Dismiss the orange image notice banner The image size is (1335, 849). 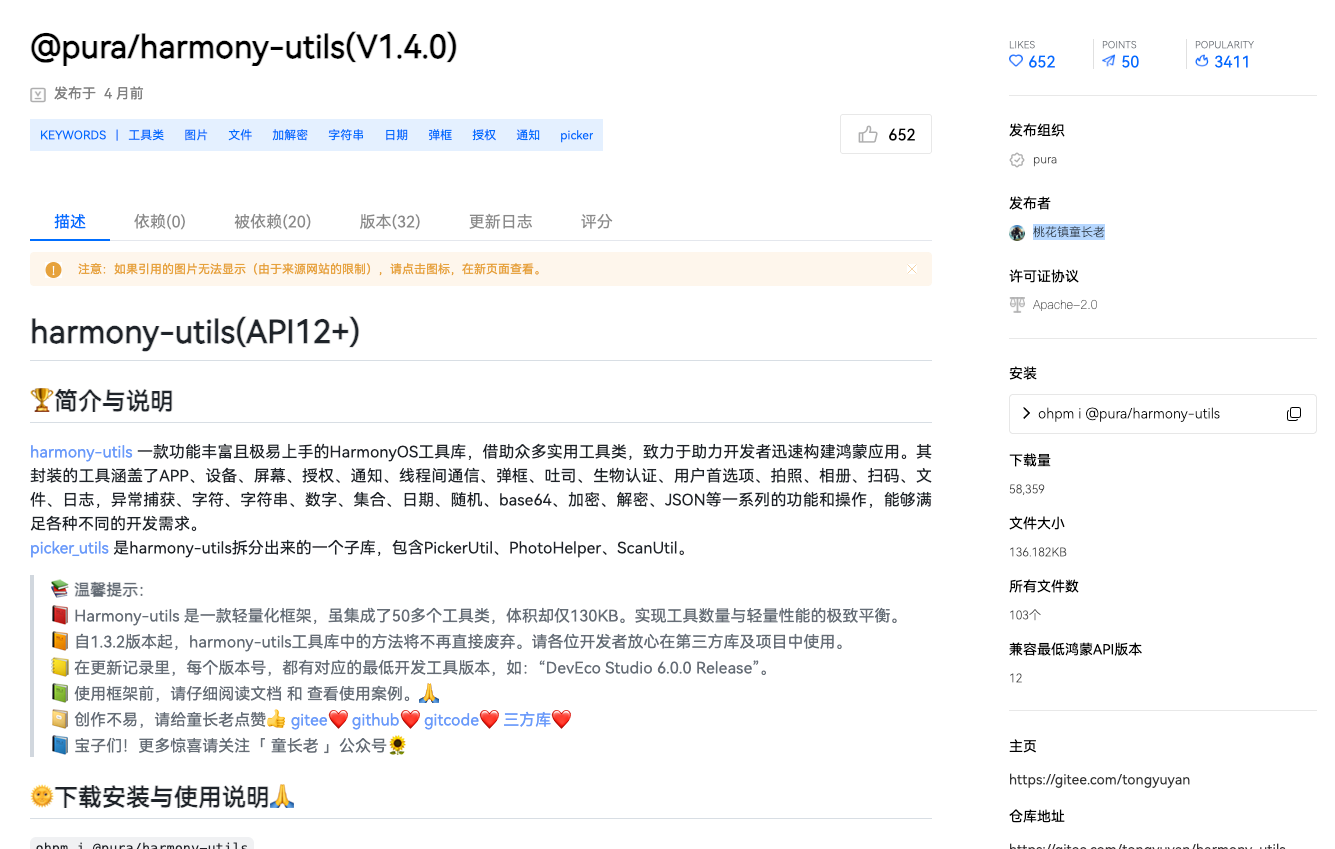pyautogui.click(x=912, y=269)
